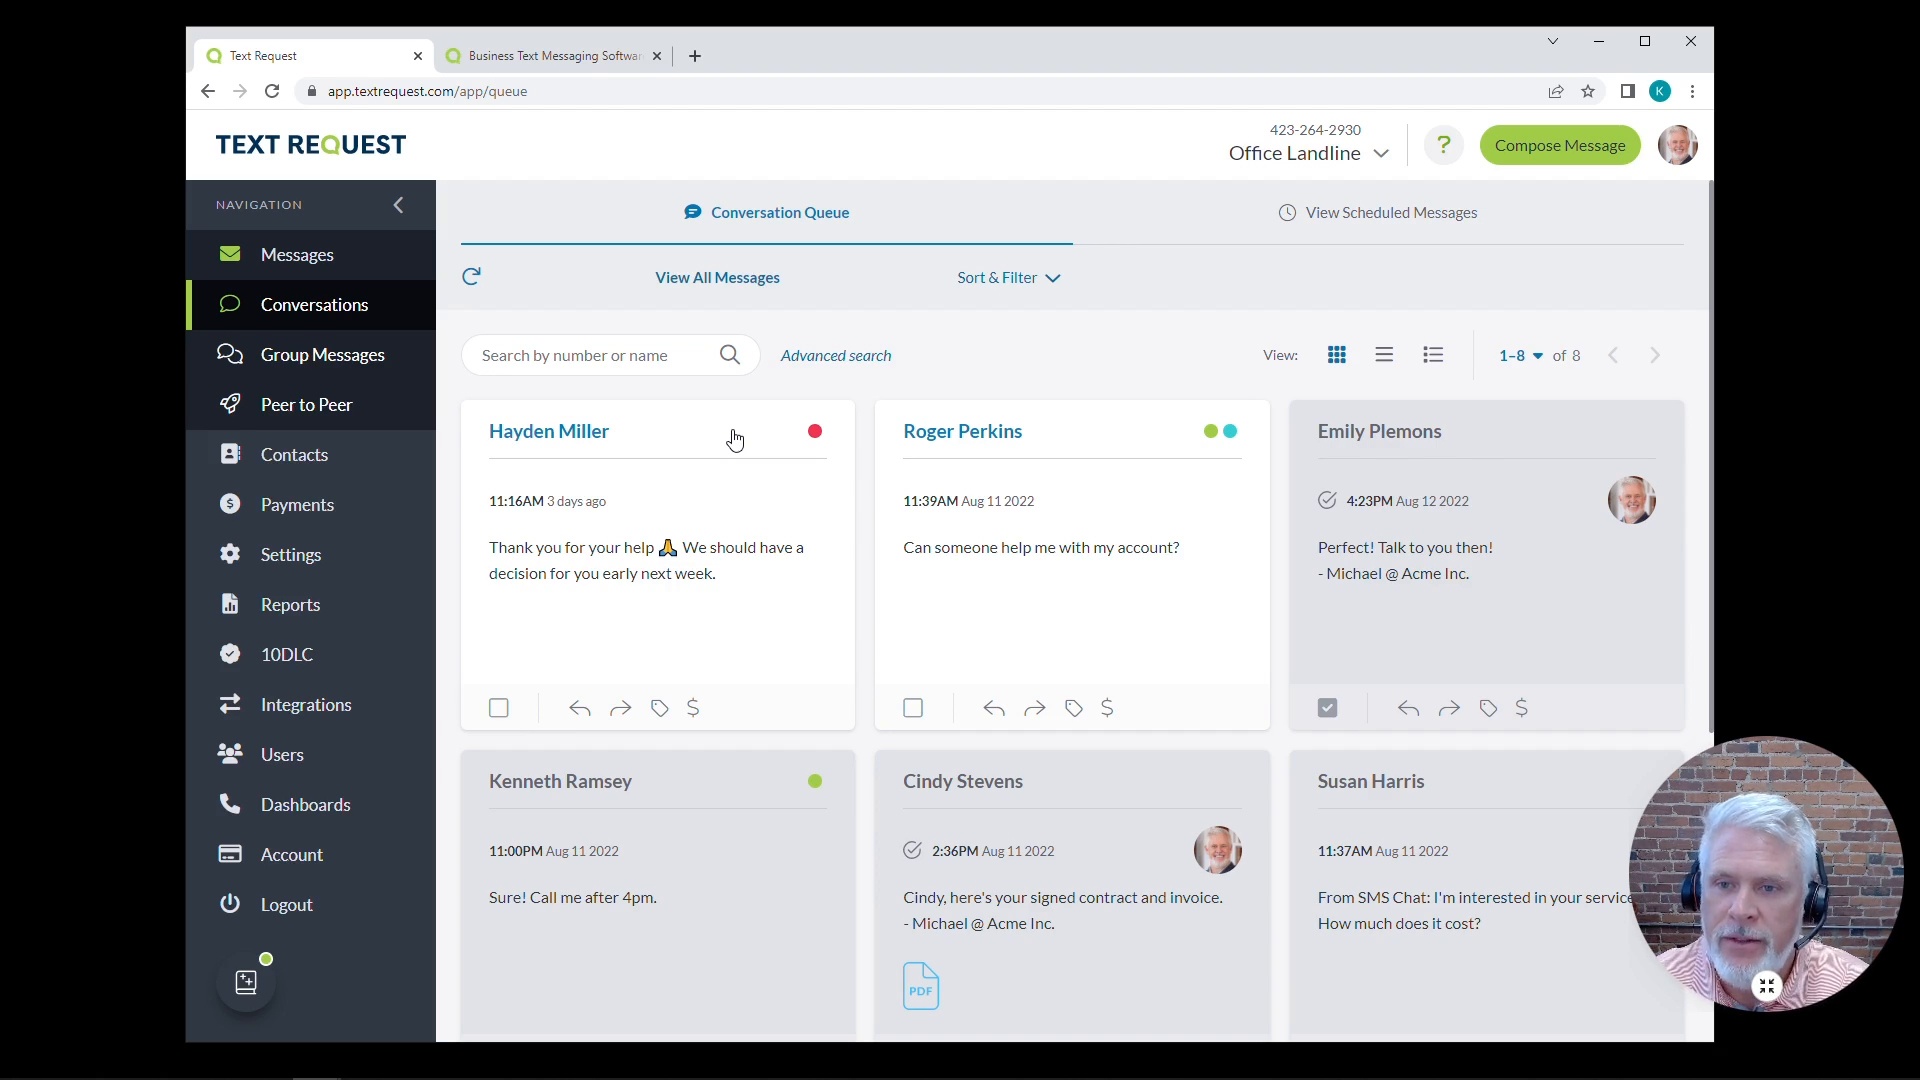Select the checkbox on Hayden Miller's card
The width and height of the screenshot is (1920, 1080).
tap(498, 708)
